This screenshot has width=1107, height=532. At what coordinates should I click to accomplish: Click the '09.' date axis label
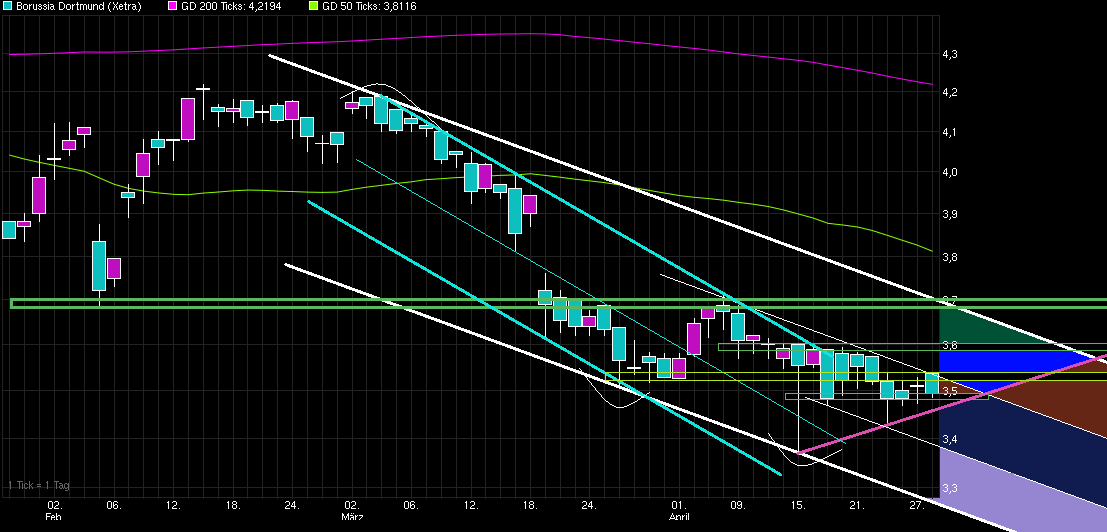(x=738, y=506)
